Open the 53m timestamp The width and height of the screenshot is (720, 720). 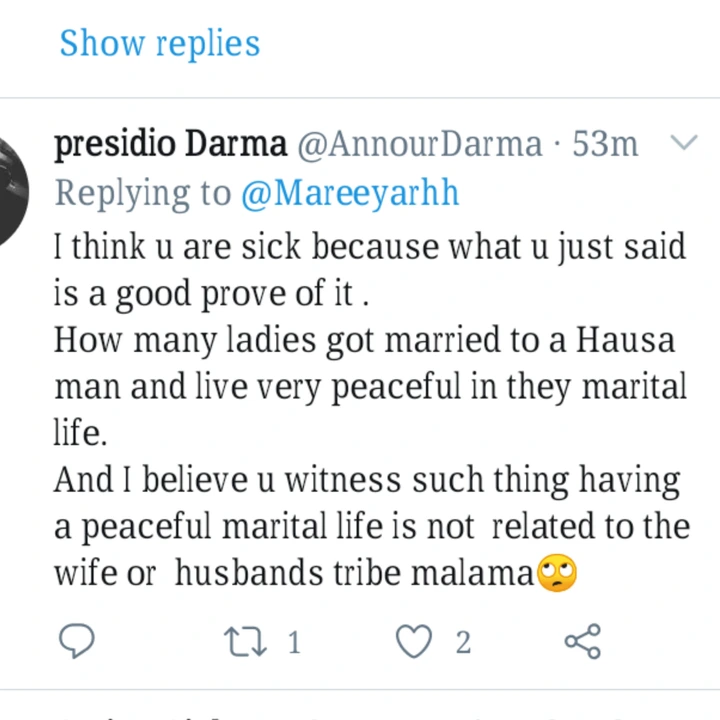605,144
